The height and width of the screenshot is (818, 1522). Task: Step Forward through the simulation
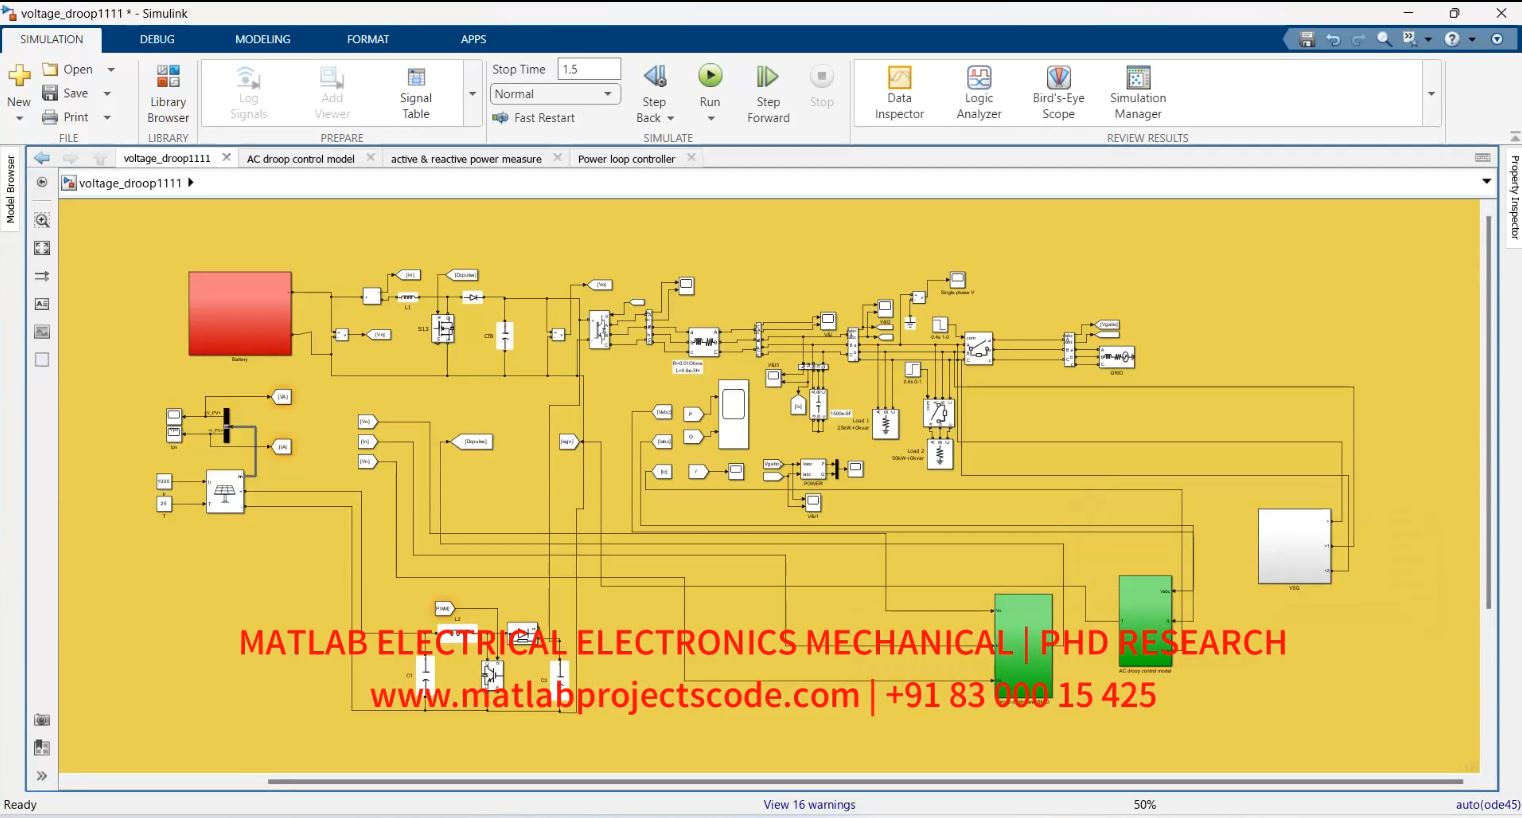[767, 91]
